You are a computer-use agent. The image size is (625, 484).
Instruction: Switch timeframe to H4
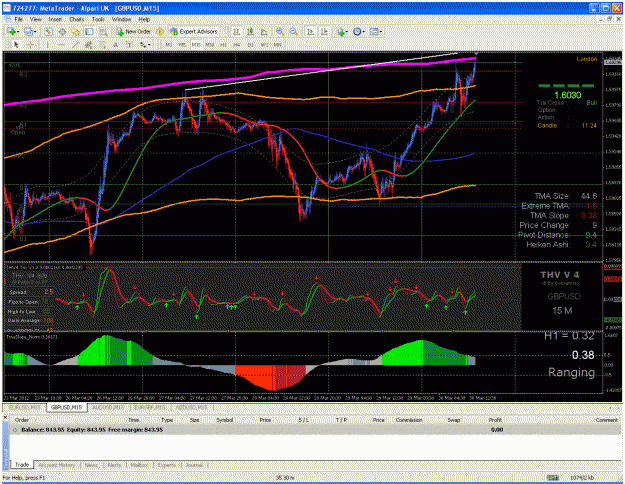[x=237, y=45]
